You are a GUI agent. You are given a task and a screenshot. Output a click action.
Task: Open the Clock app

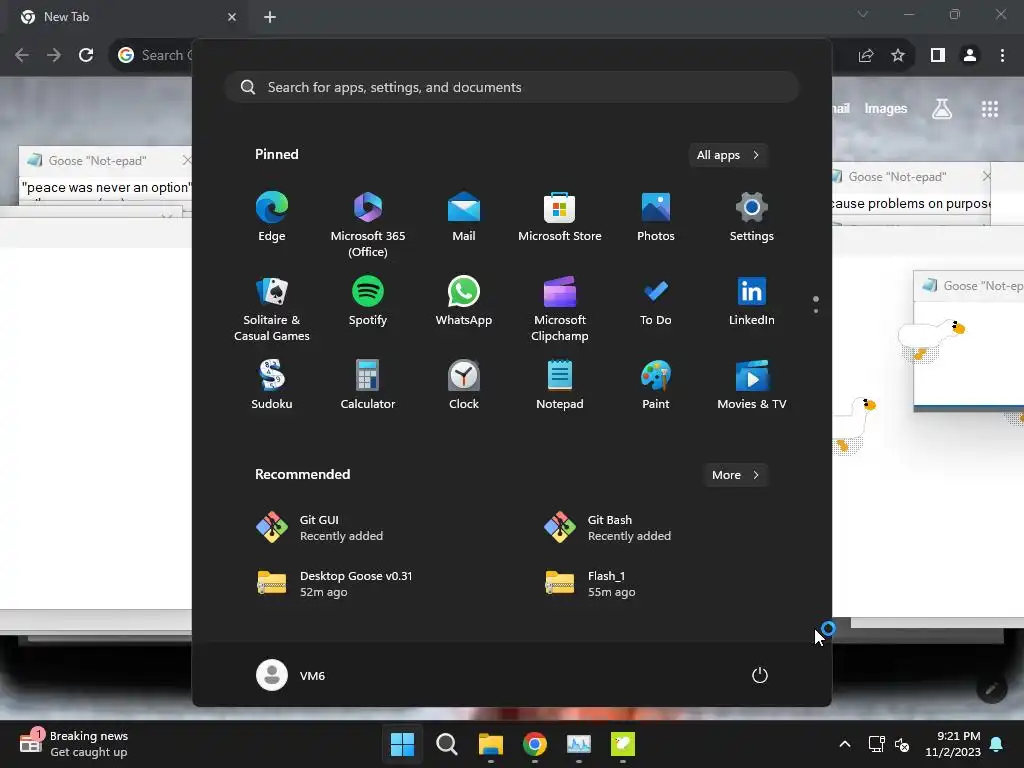point(464,385)
